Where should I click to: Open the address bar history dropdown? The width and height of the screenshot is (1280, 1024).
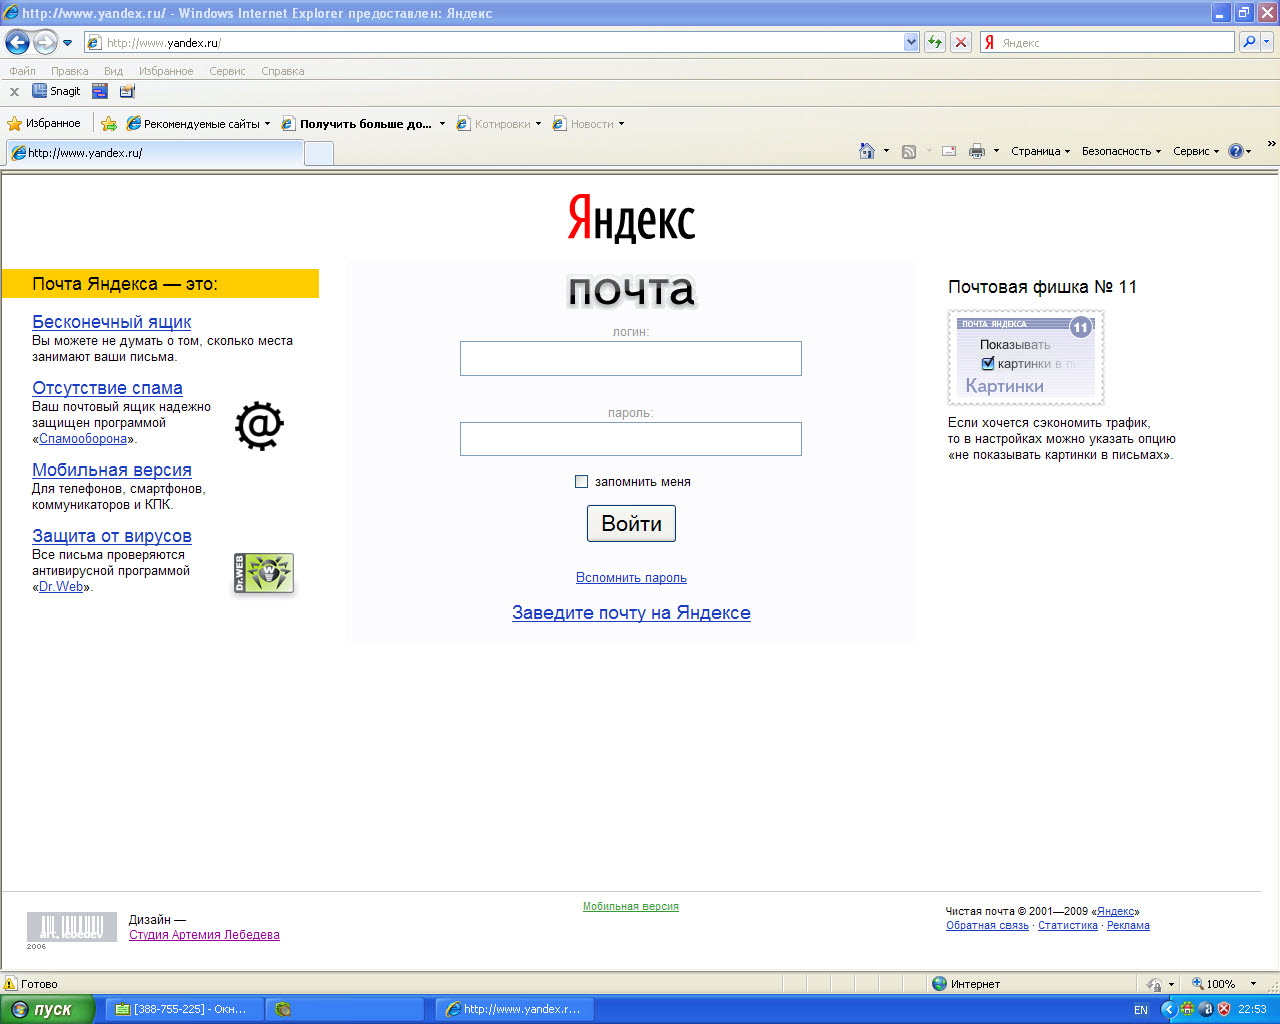tap(911, 42)
